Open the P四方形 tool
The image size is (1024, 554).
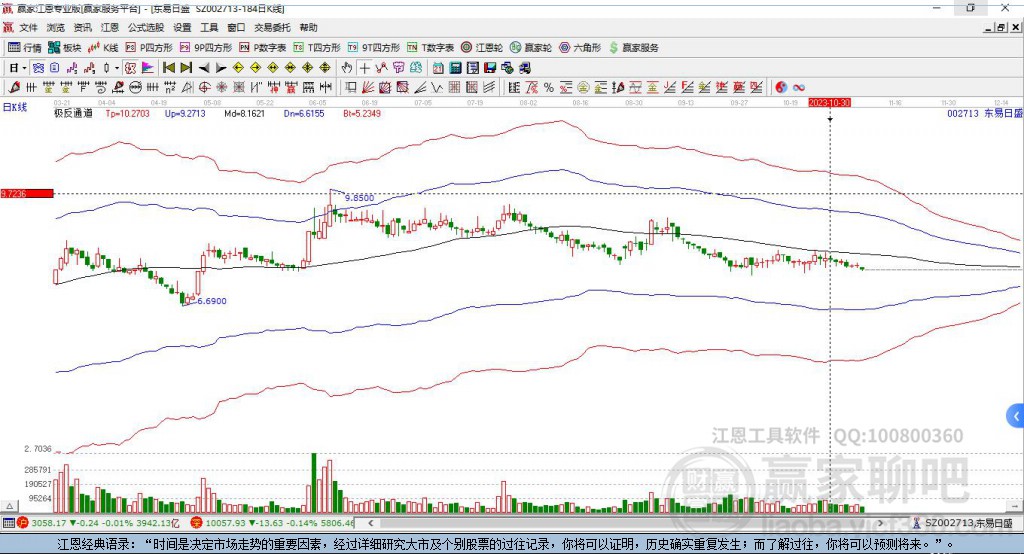[149, 48]
